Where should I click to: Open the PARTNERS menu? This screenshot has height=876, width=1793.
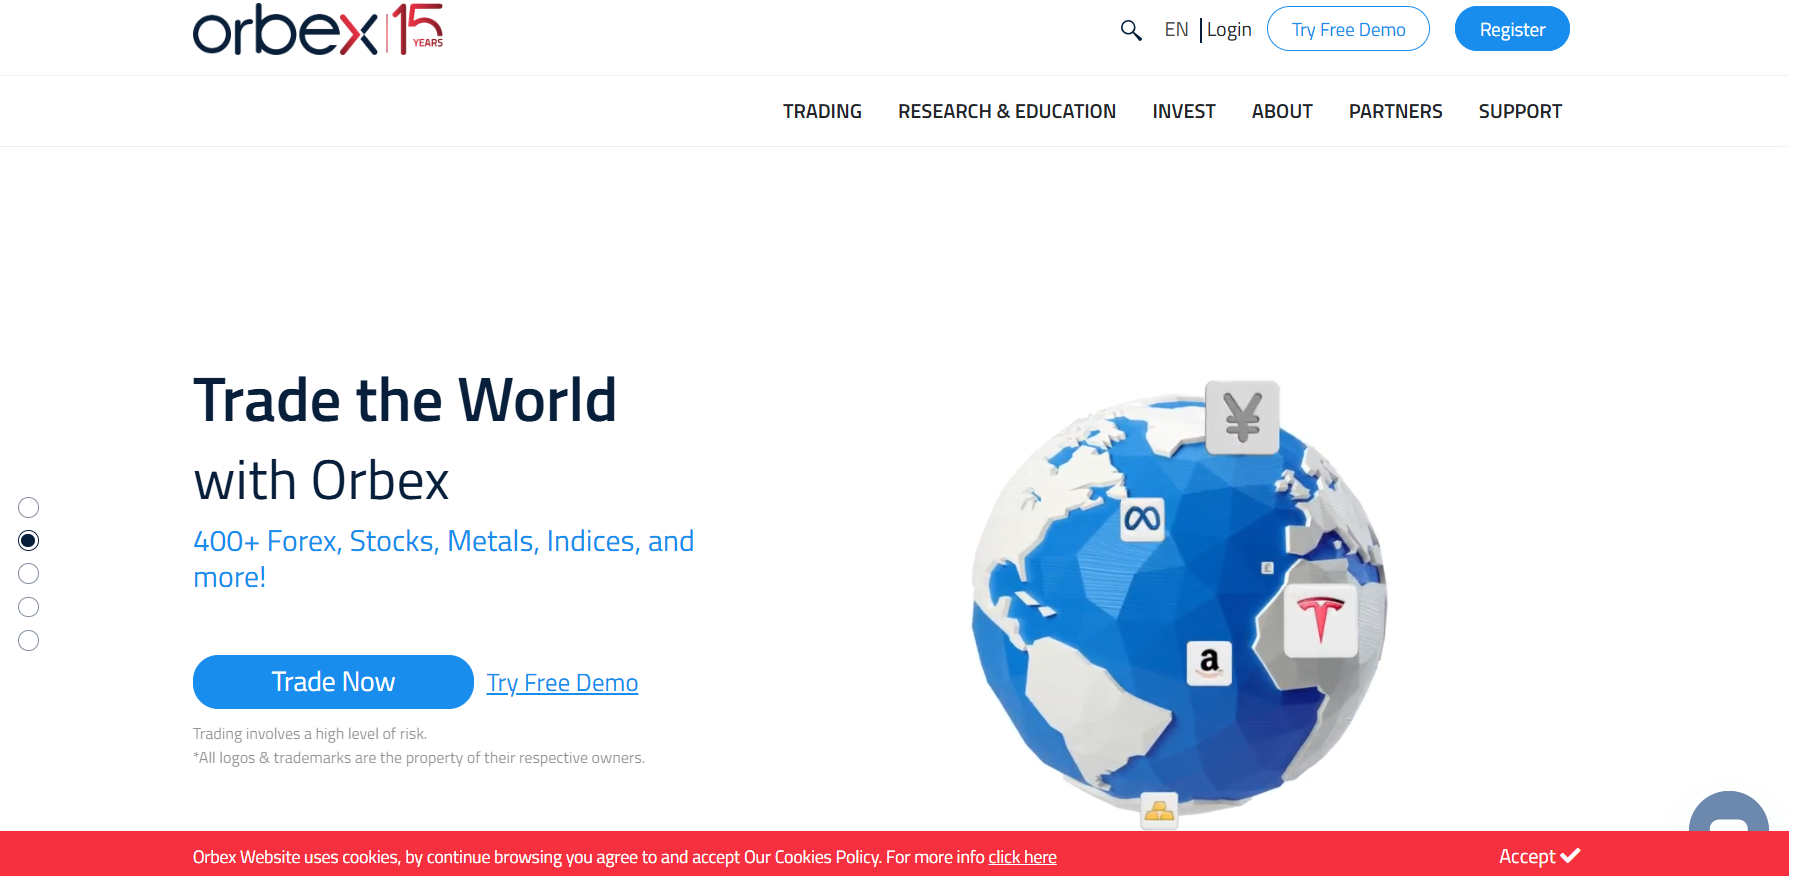coord(1396,111)
